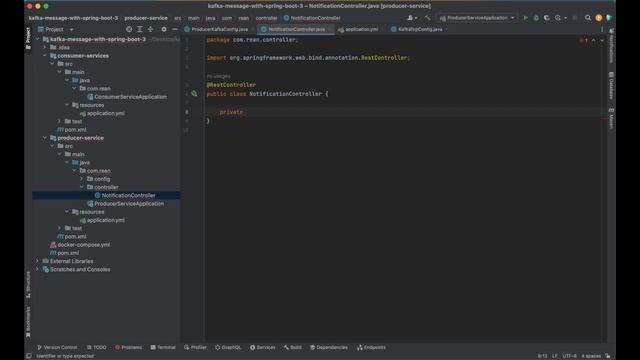Toggle the Structure side tool window
This screenshot has height=360, width=640.
[x=28, y=284]
